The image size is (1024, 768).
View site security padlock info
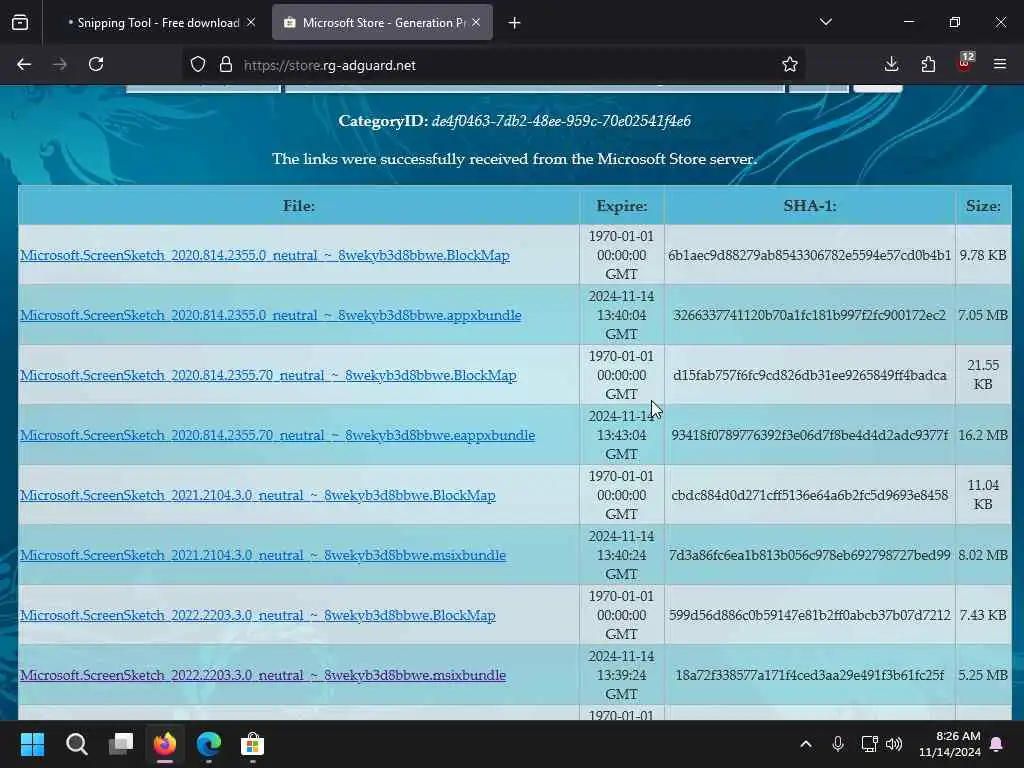point(225,65)
